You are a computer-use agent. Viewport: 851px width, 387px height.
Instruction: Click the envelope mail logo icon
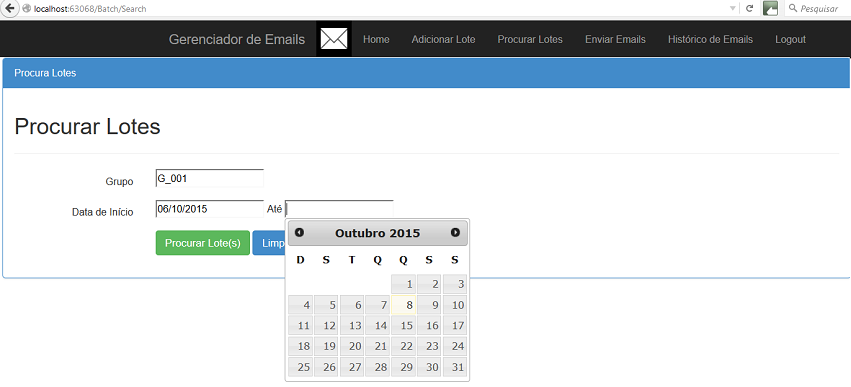tap(334, 39)
